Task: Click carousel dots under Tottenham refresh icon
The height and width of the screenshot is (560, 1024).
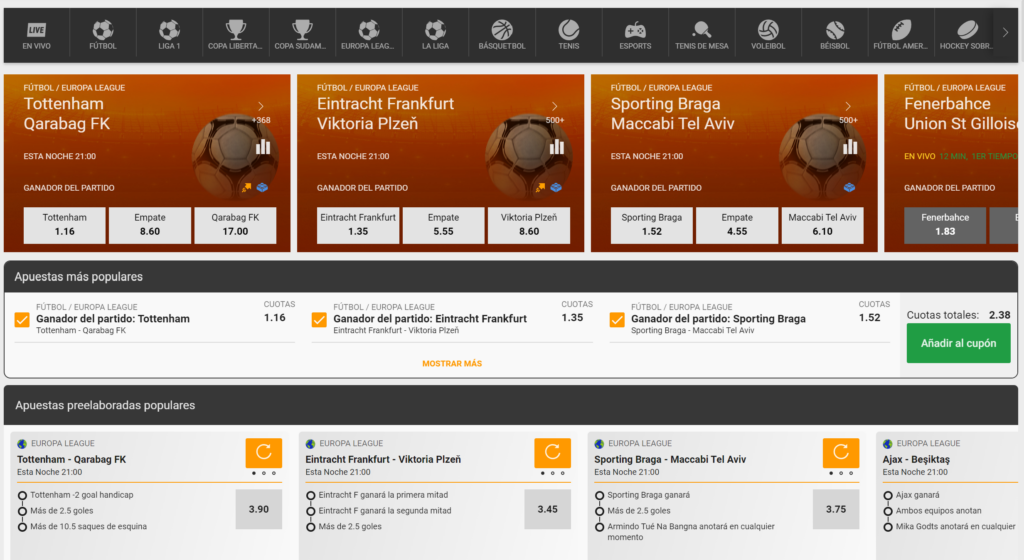Action: click(x=264, y=473)
